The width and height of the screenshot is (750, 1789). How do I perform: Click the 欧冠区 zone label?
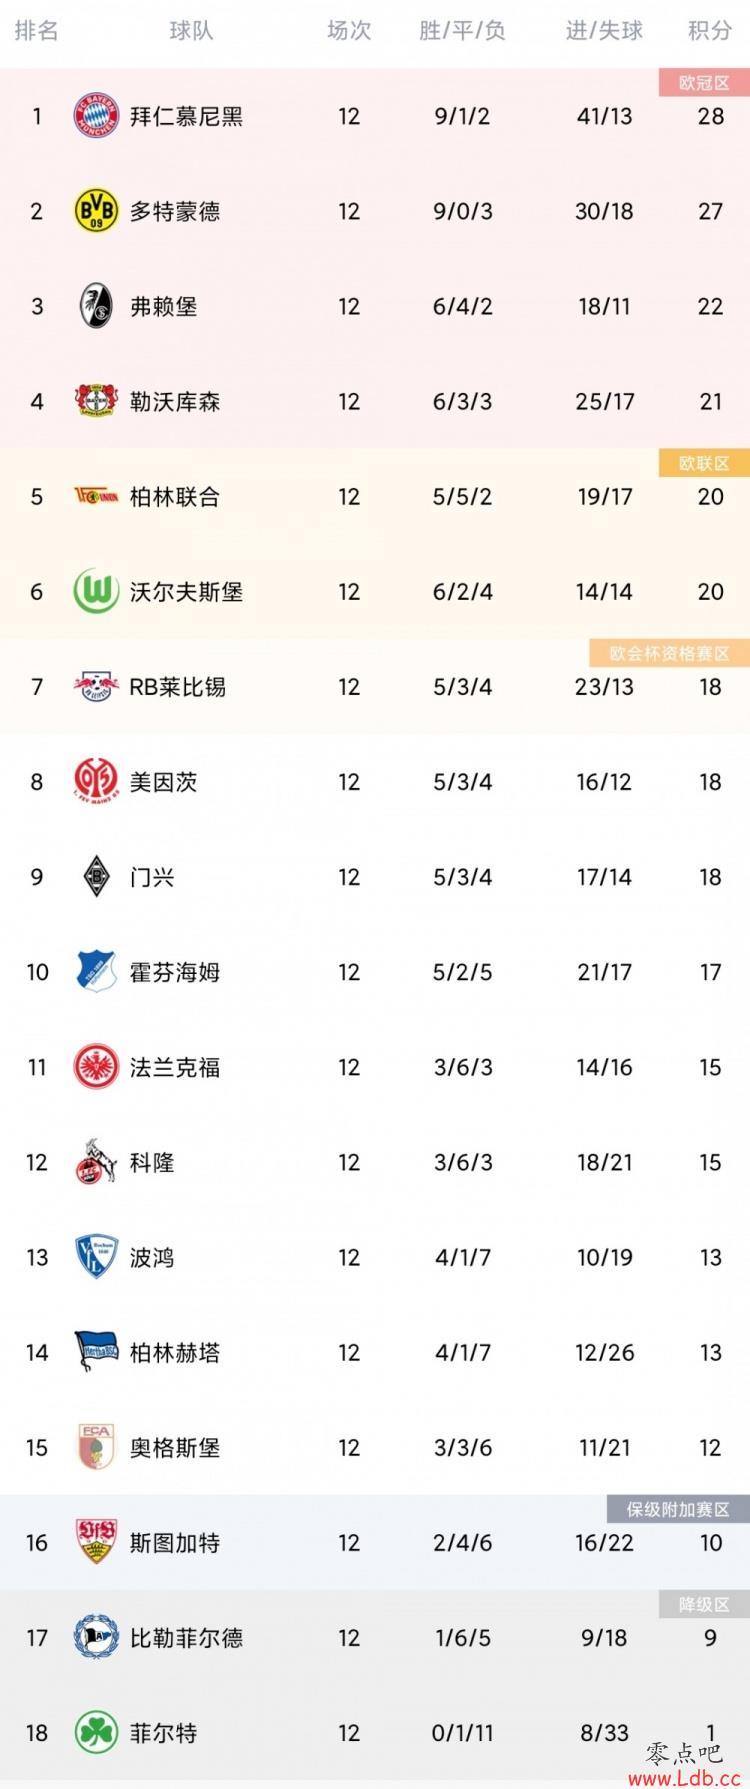(704, 83)
